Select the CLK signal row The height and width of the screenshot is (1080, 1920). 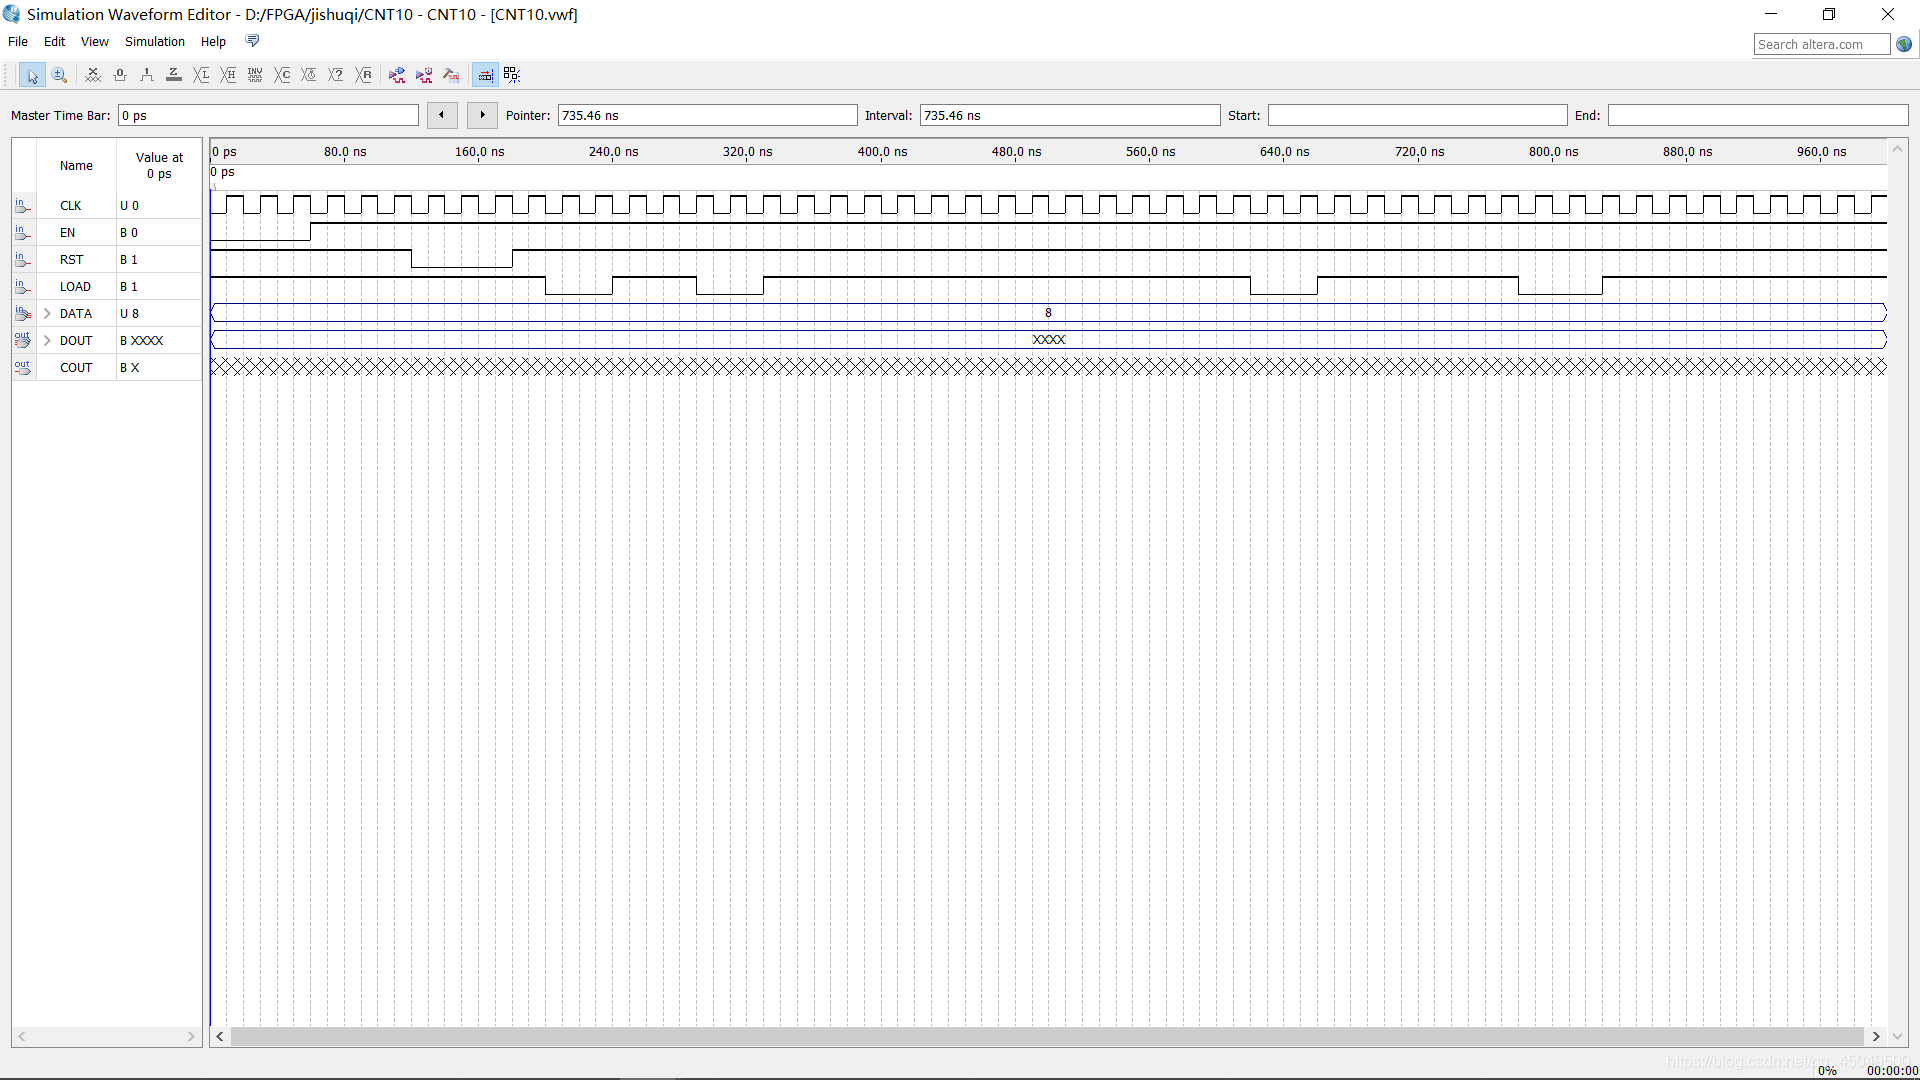pyautogui.click(x=107, y=206)
